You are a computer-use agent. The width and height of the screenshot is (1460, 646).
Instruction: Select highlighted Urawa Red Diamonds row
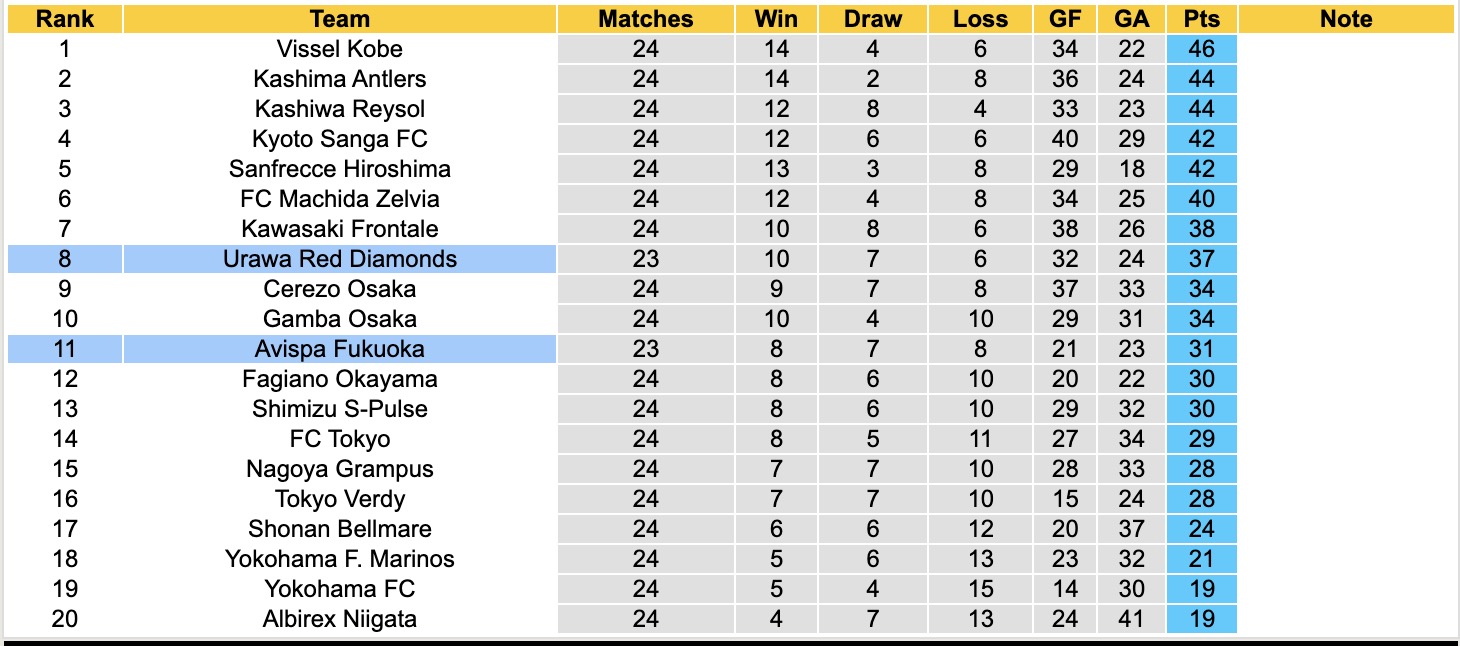(x=340, y=259)
